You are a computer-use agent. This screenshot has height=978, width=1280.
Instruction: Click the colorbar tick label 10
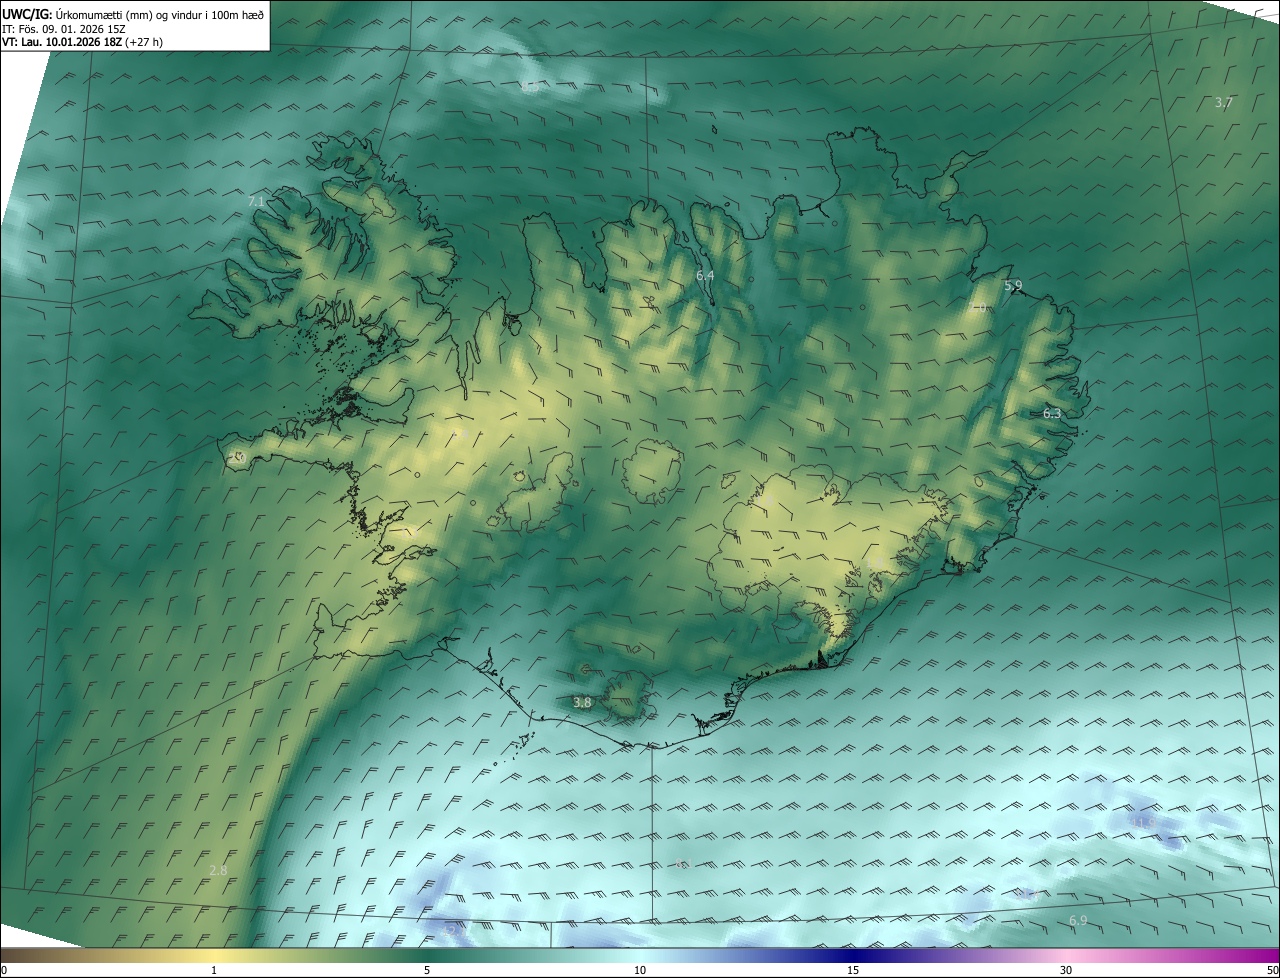coord(640,970)
